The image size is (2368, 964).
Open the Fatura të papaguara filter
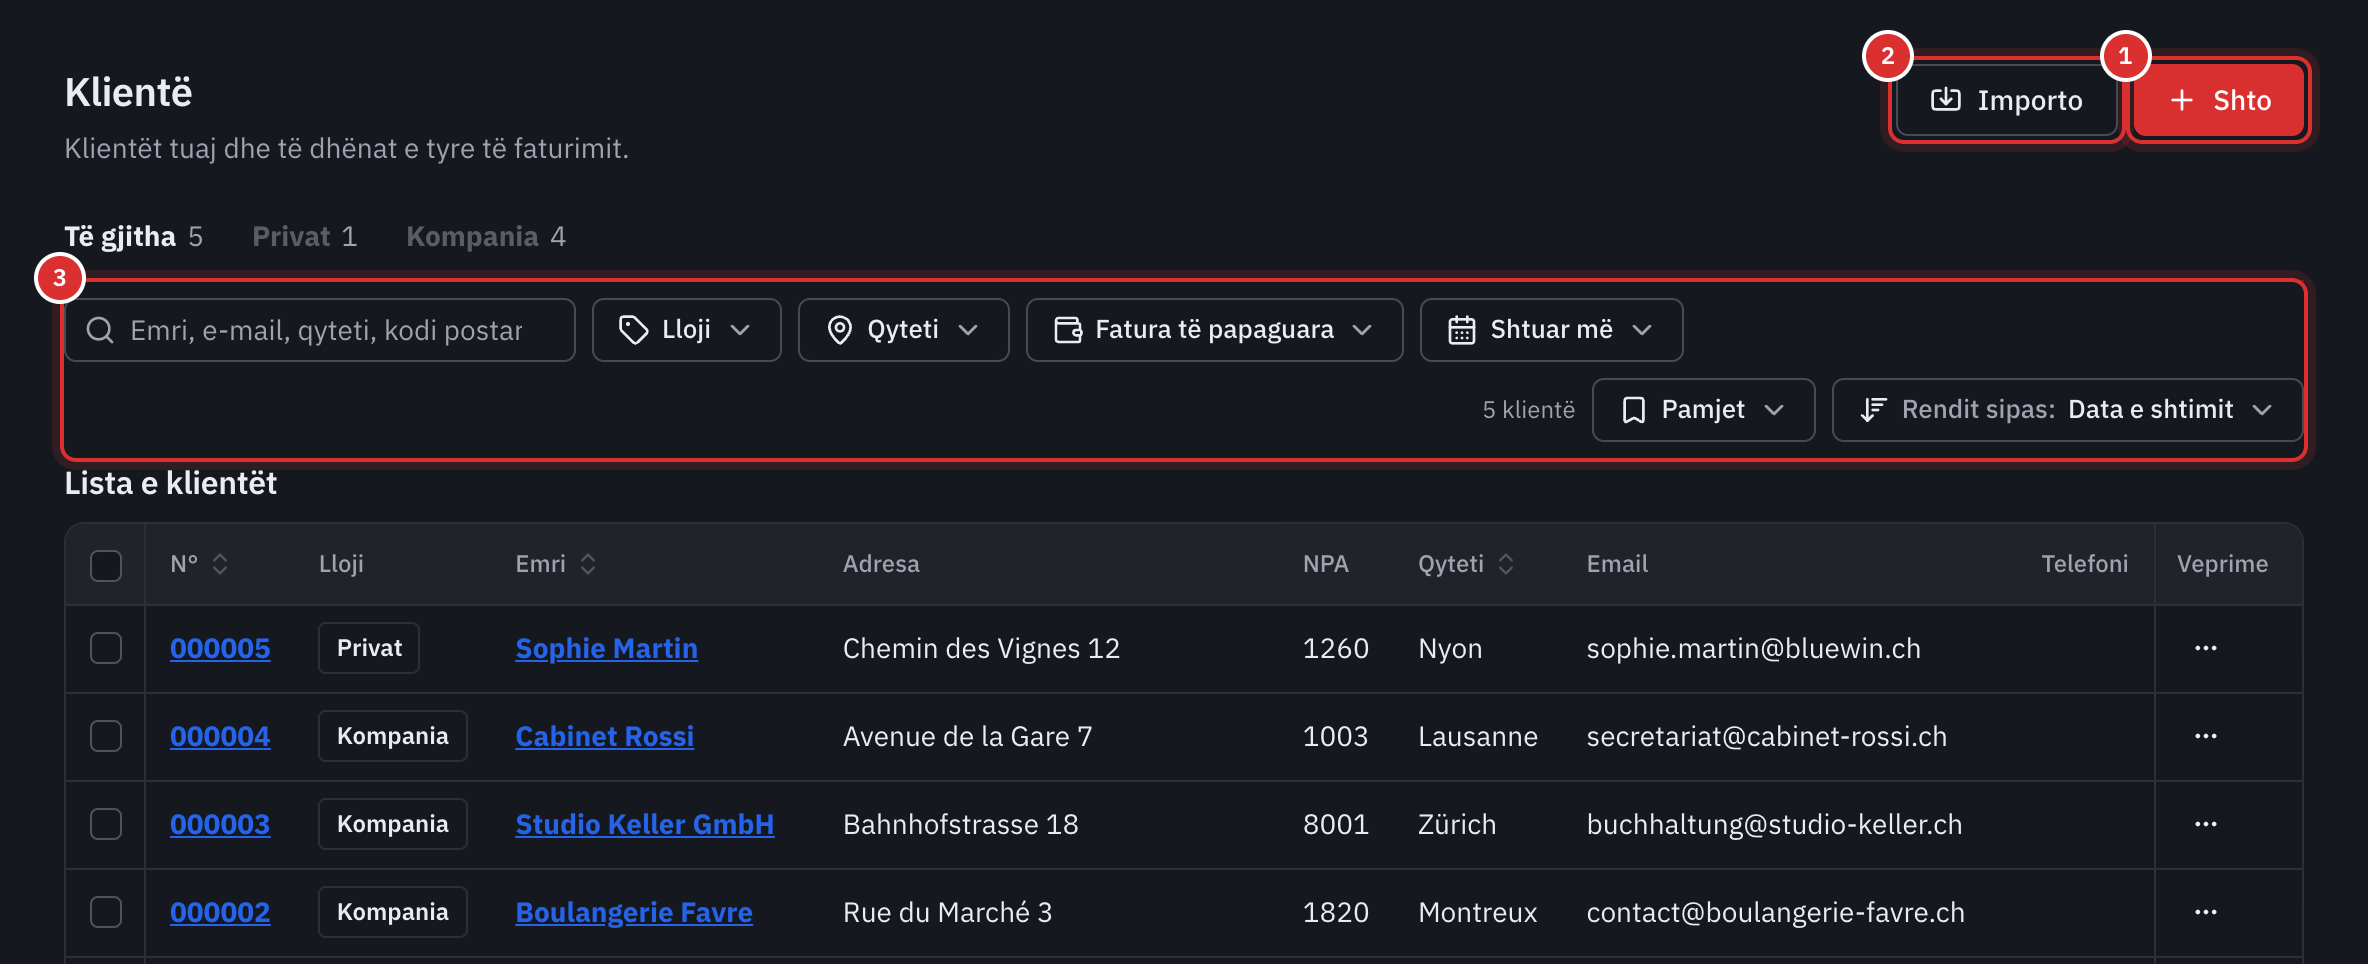1214,330
